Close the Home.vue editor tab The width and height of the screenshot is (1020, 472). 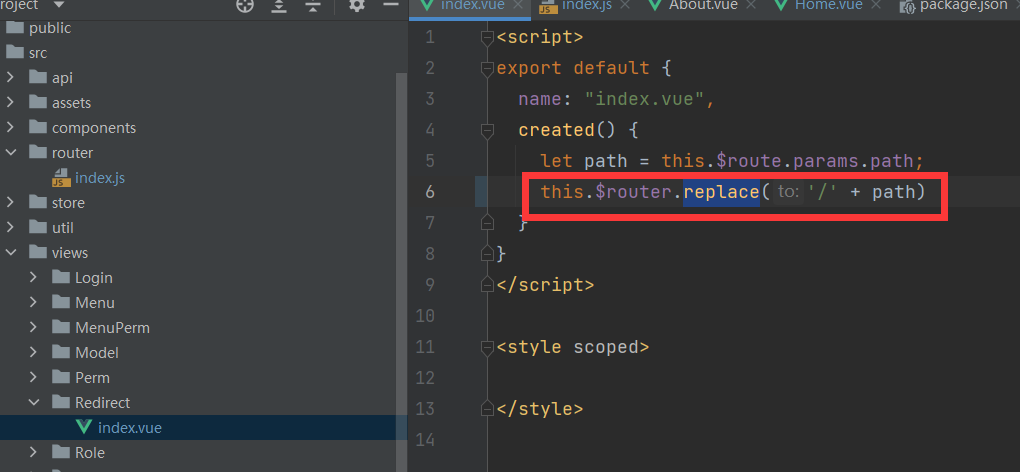[x=876, y=5]
